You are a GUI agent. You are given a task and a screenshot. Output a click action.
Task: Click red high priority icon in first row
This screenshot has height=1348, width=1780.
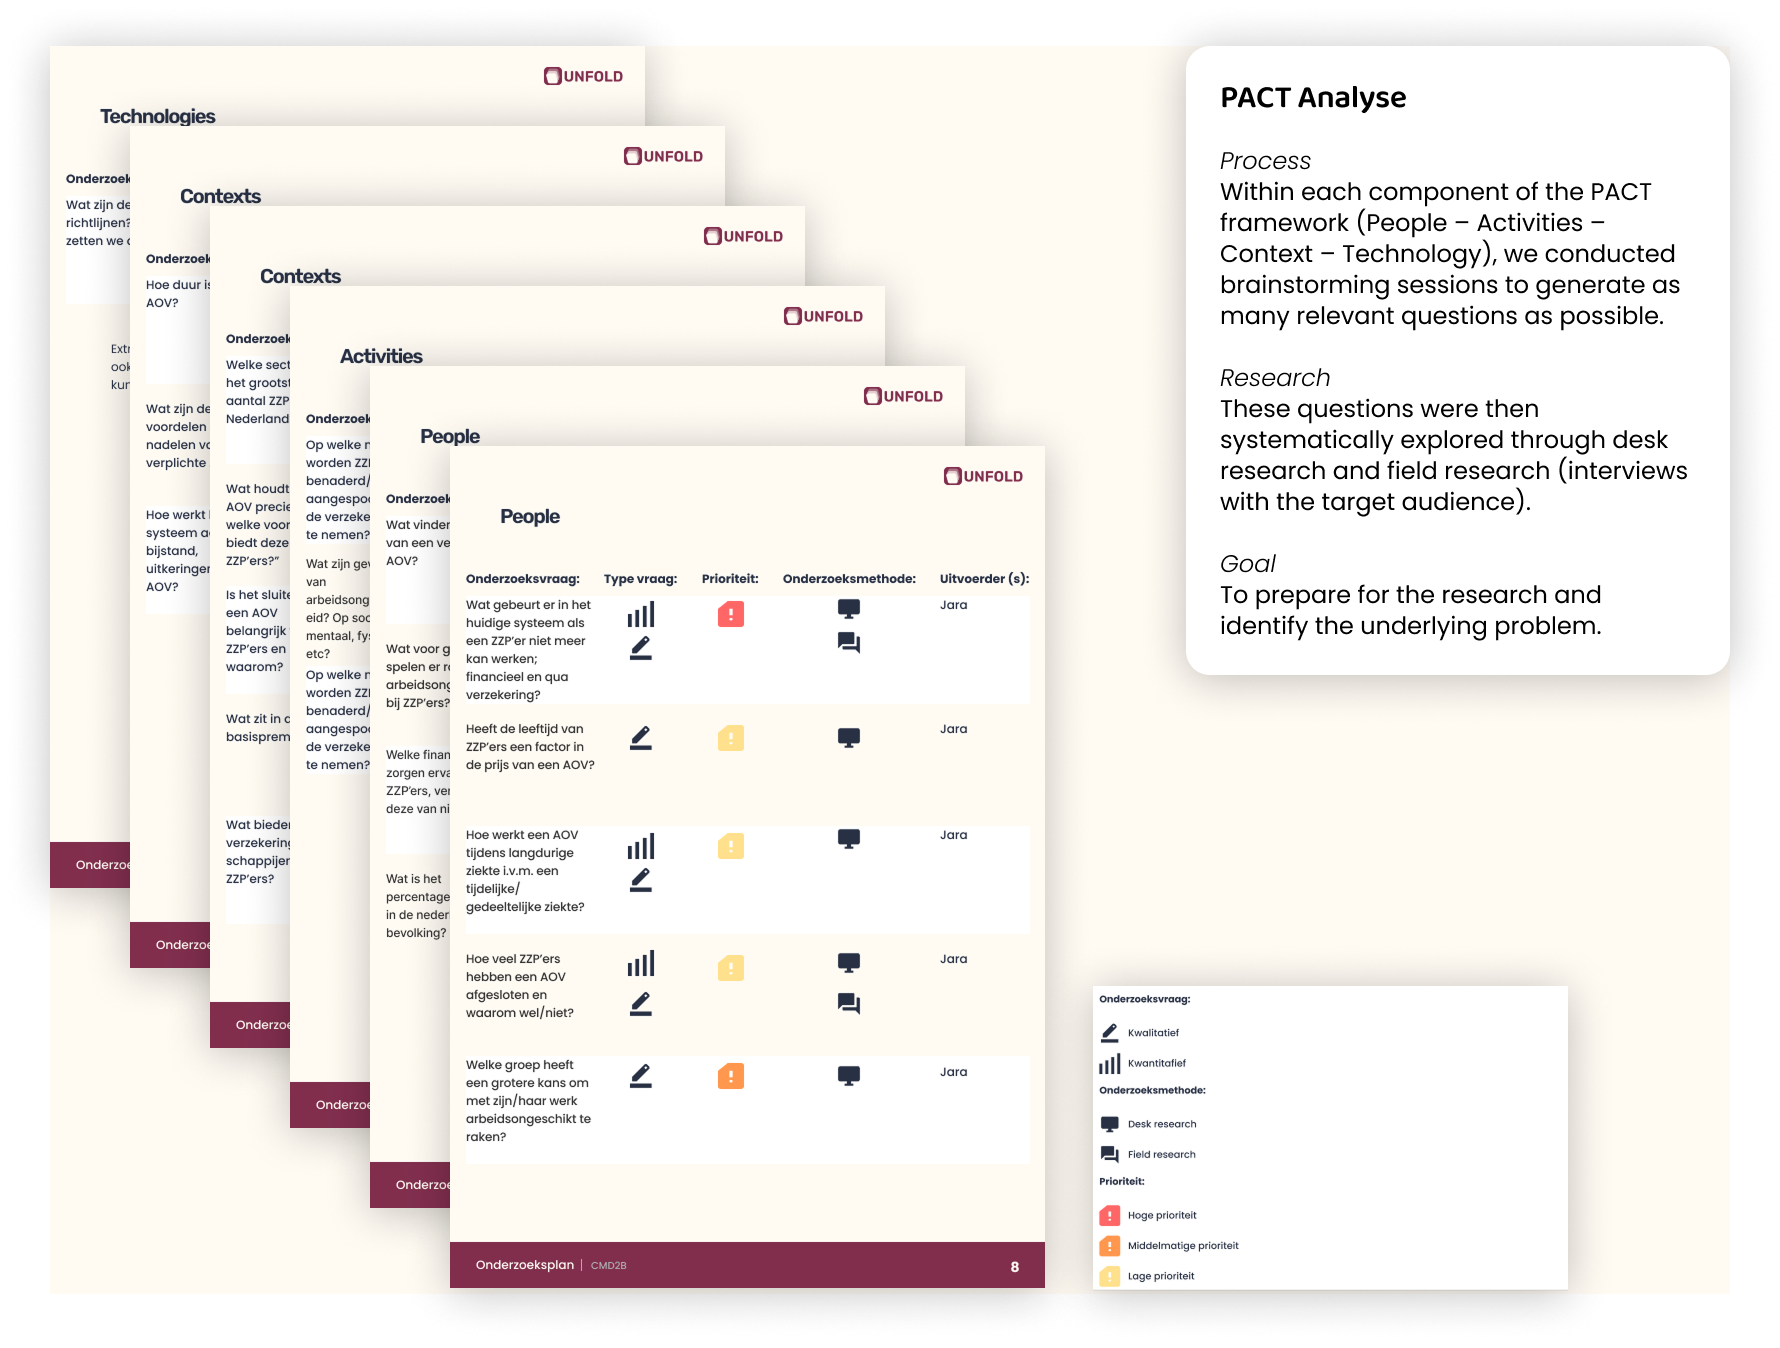(731, 614)
